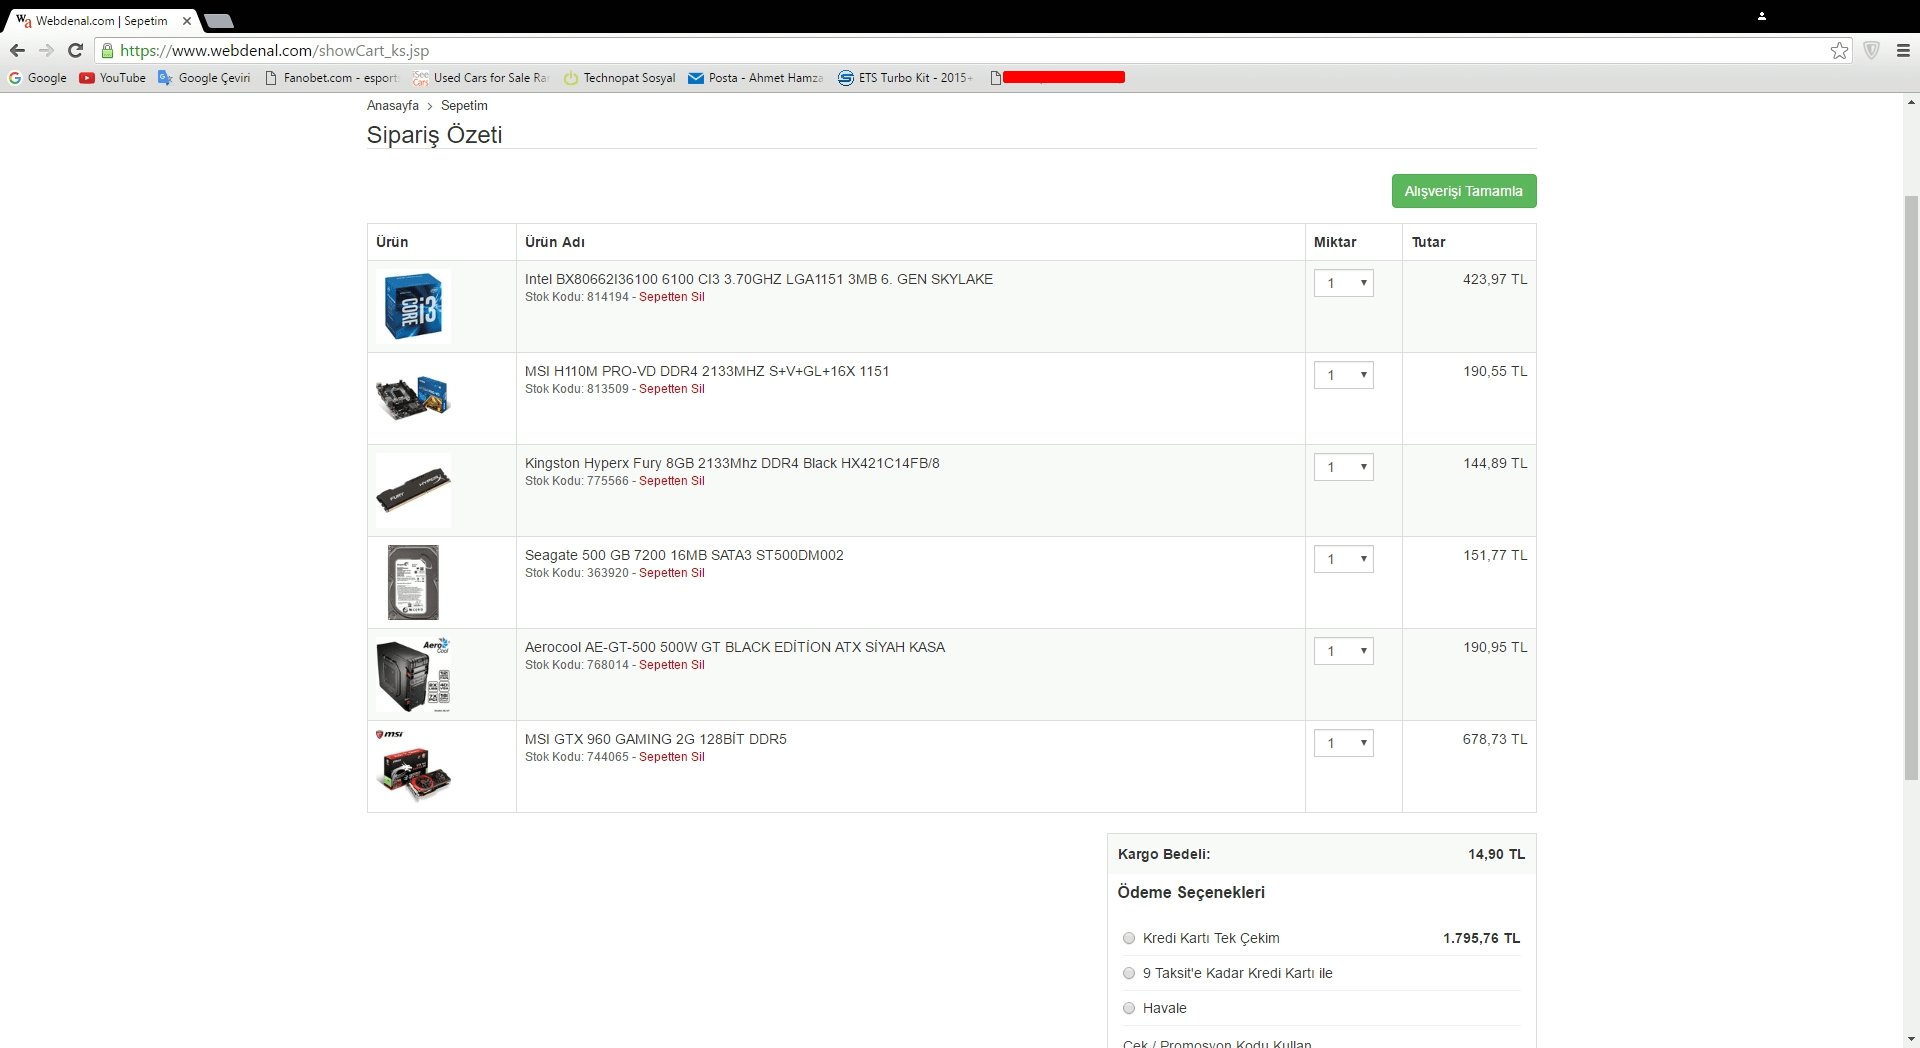Switch to the Webdenal.com Sepetim tab
This screenshot has width=1920, height=1048.
pyautogui.click(x=101, y=21)
